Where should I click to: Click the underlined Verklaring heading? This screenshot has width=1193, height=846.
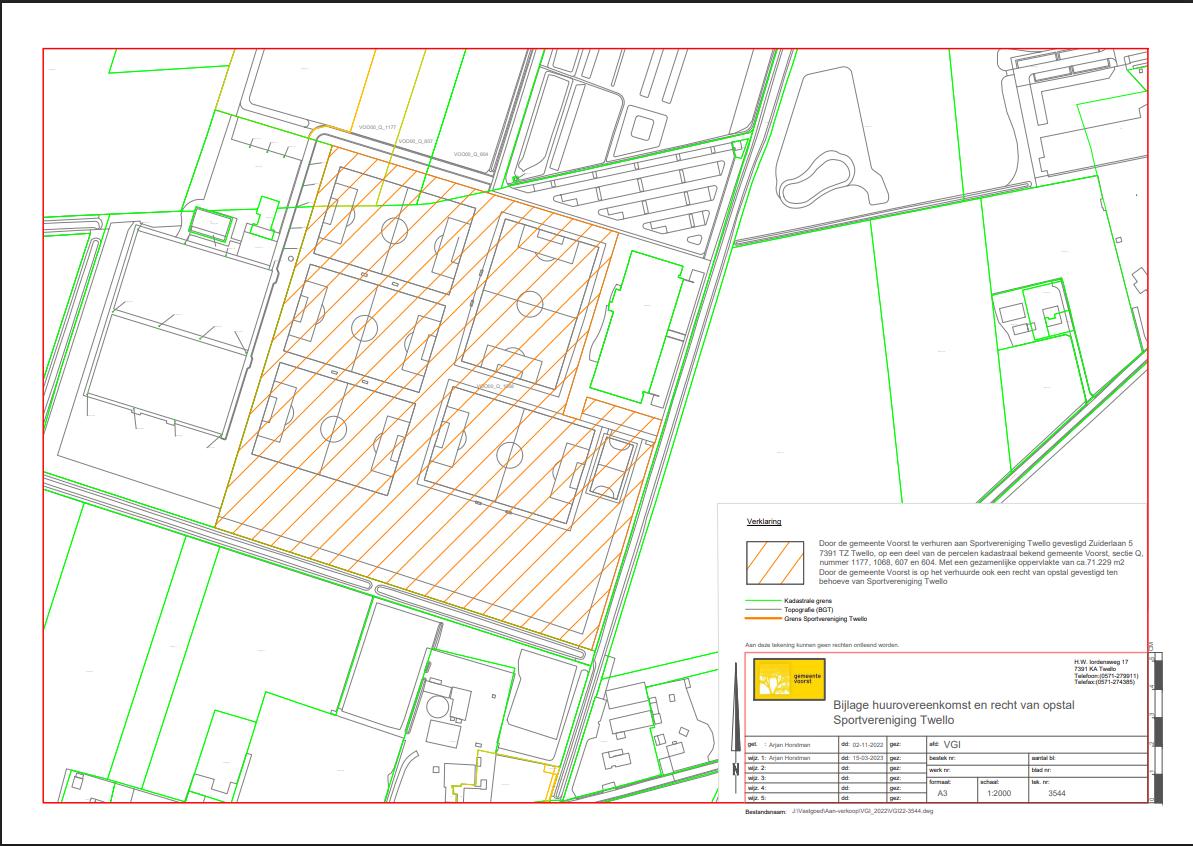[764, 522]
